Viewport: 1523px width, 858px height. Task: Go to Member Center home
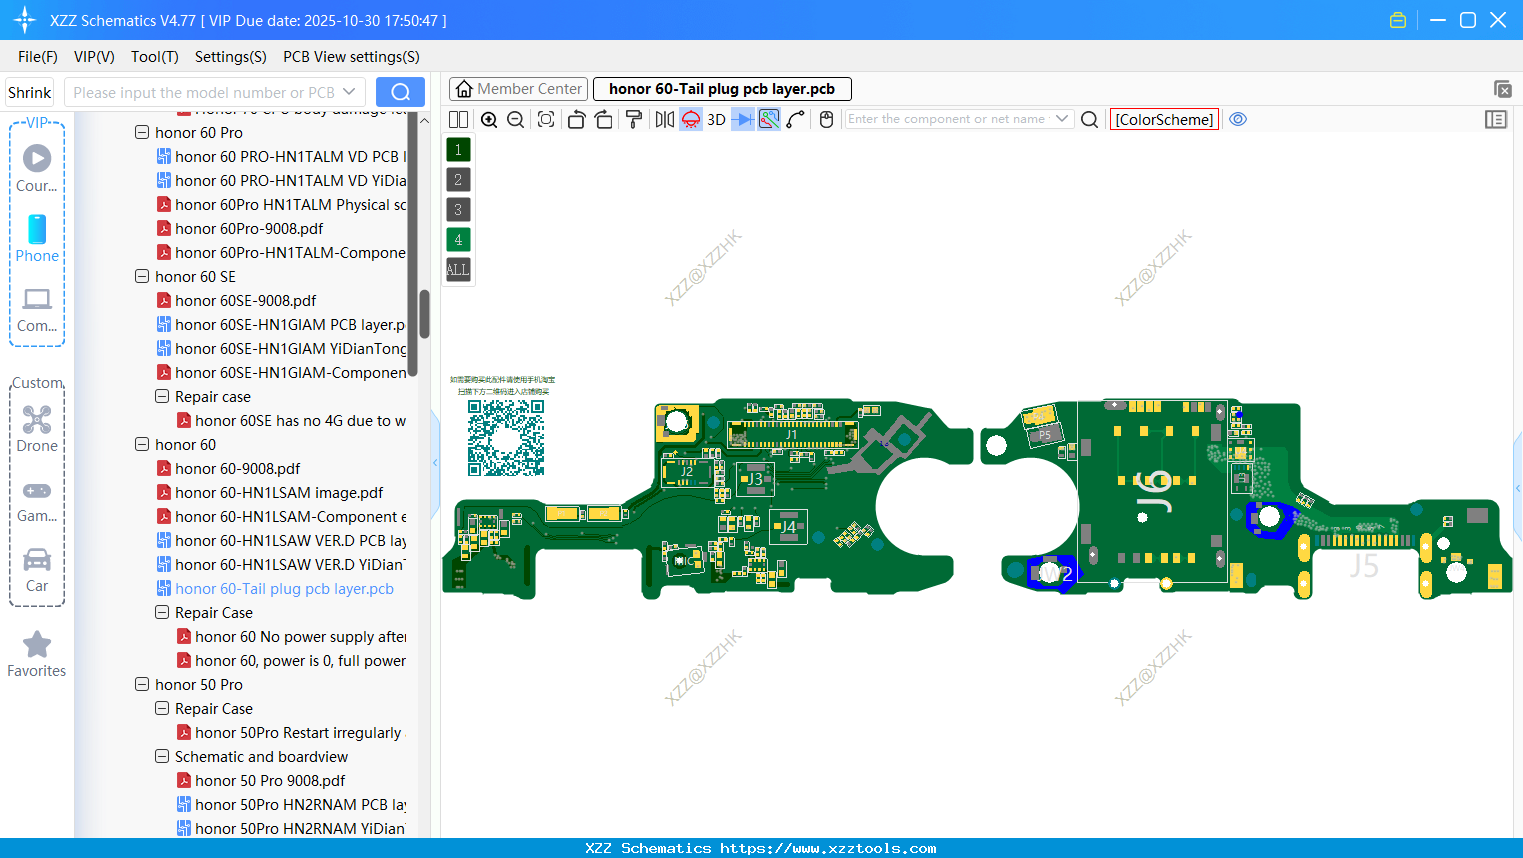click(518, 89)
